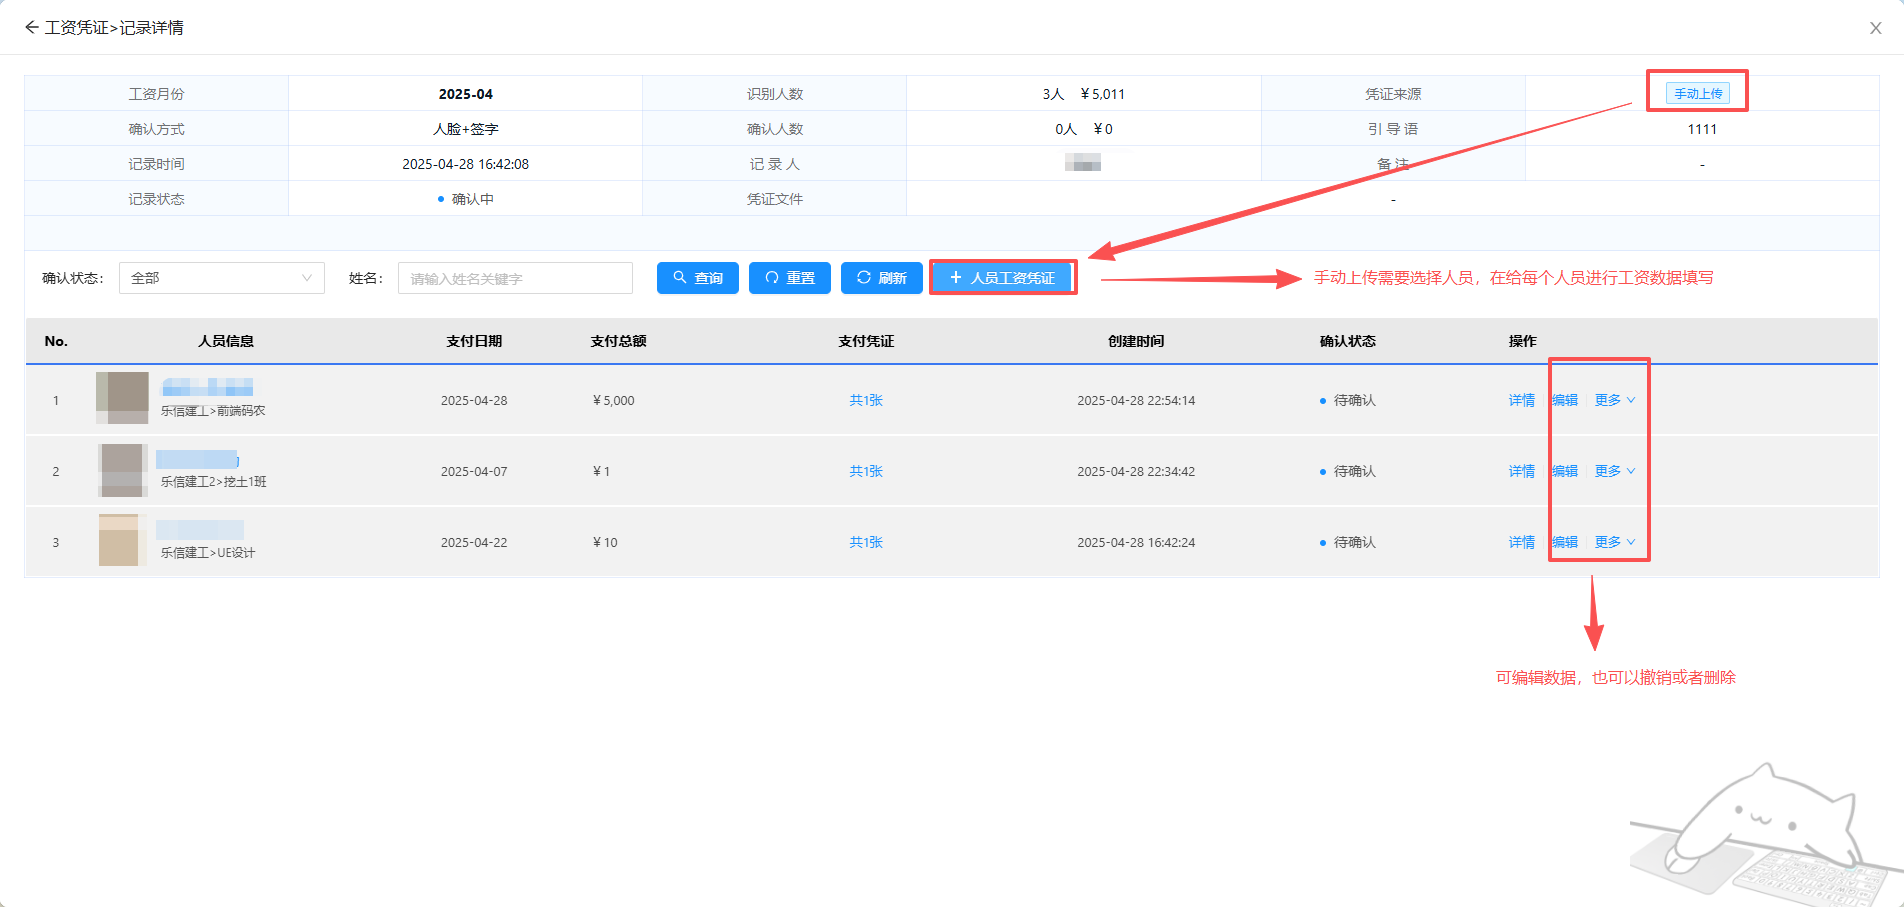Click 详情 for the third person
1904x907 pixels.
click(1521, 542)
